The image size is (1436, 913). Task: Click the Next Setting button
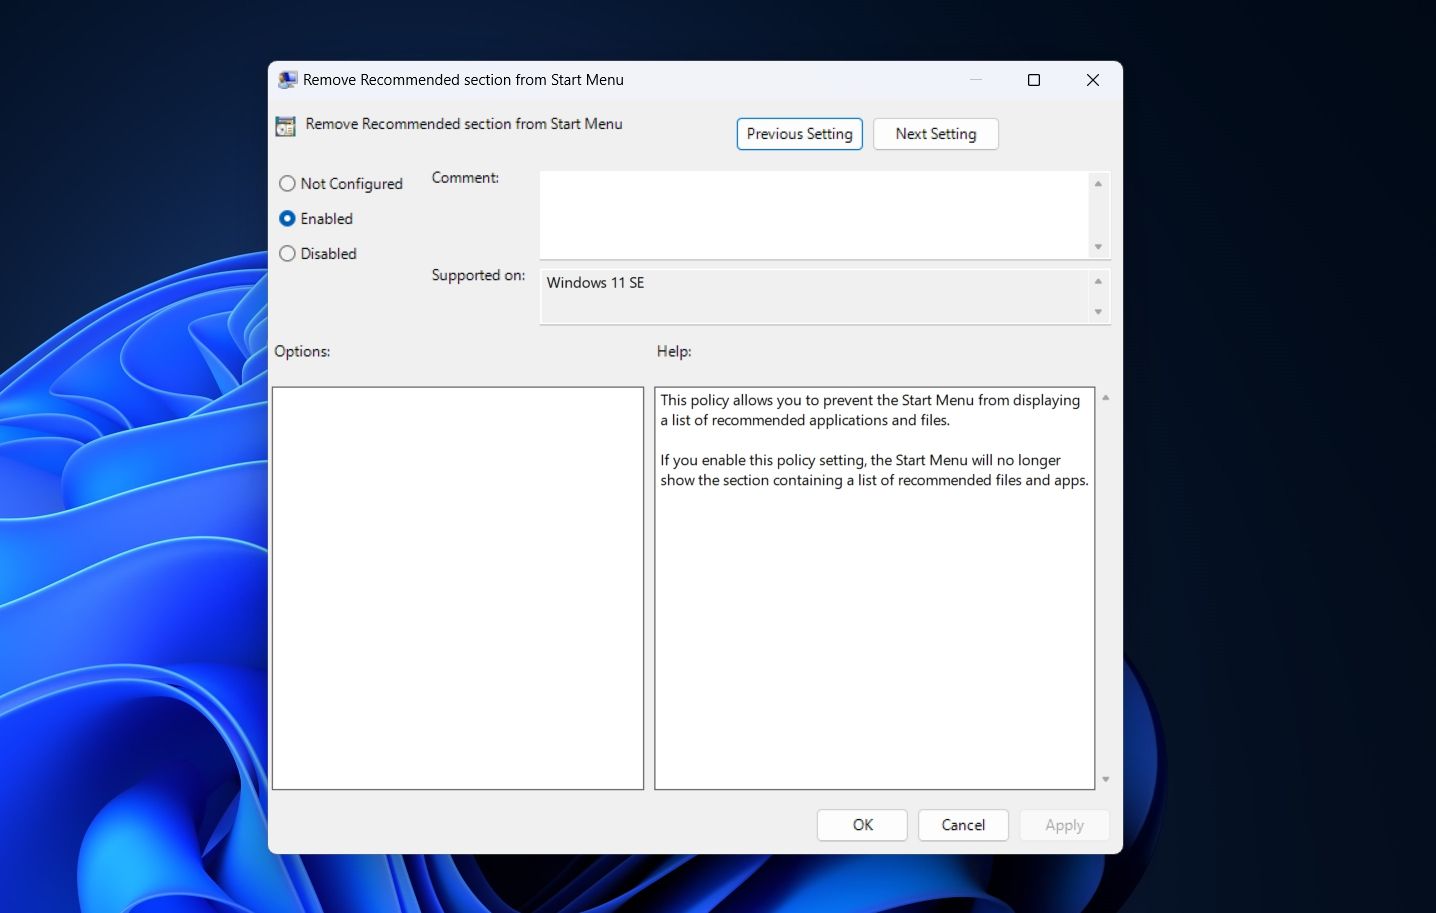(x=935, y=133)
